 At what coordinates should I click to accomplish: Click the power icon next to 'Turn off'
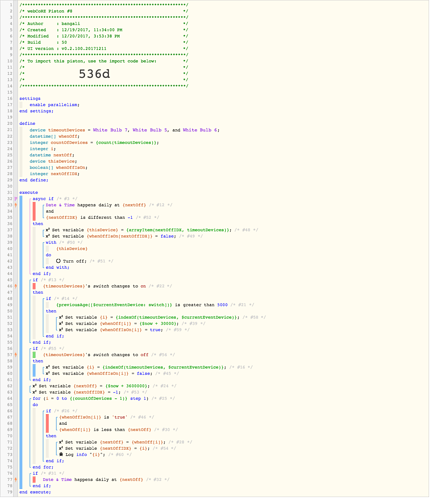58,262
